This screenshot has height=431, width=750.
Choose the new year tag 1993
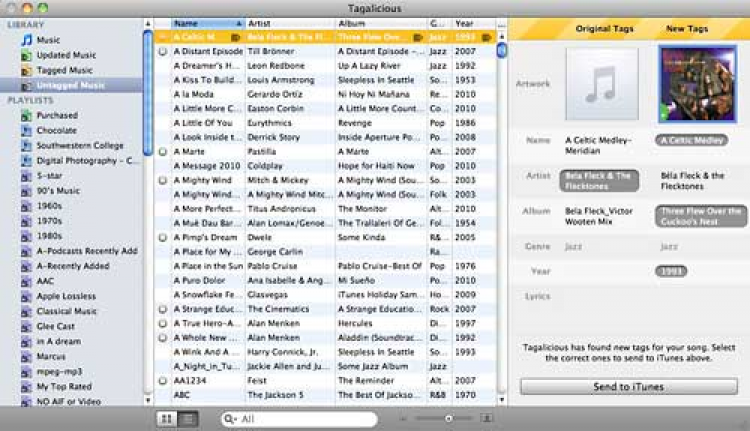(671, 271)
